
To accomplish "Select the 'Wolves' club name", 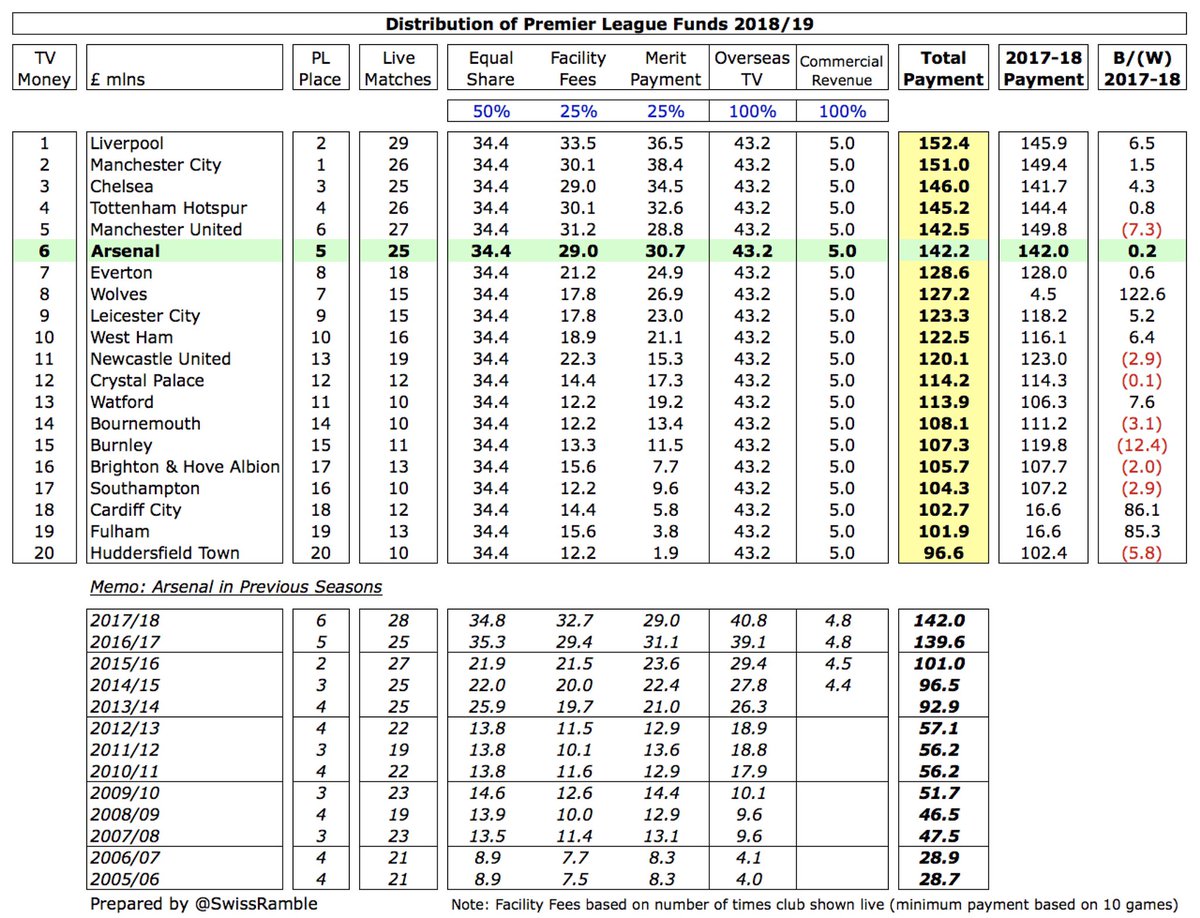I will 118,294.
